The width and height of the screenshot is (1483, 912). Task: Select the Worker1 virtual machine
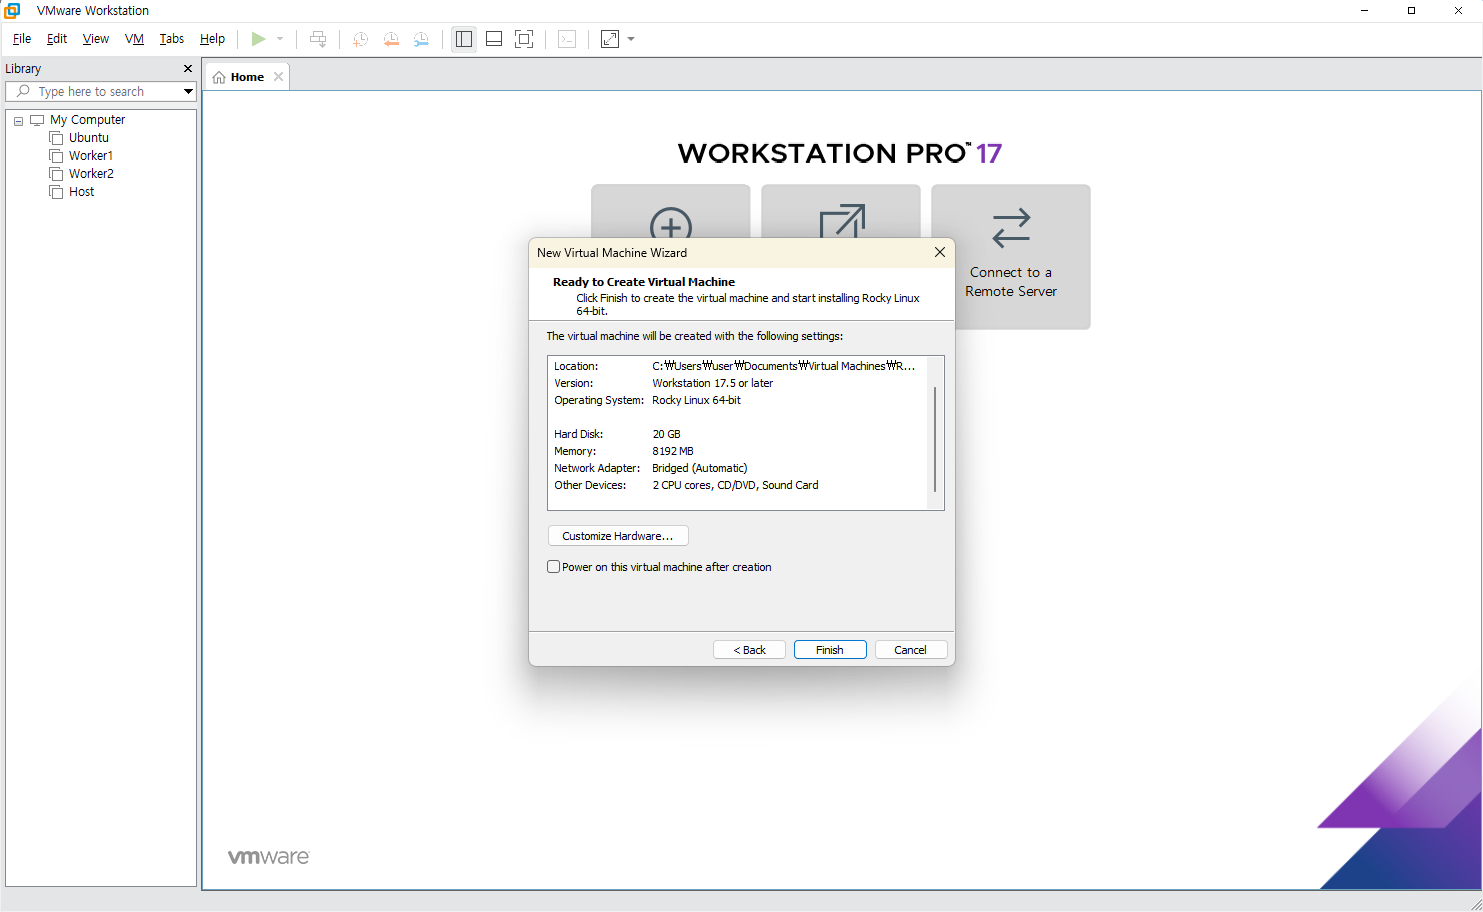pyautogui.click(x=91, y=156)
